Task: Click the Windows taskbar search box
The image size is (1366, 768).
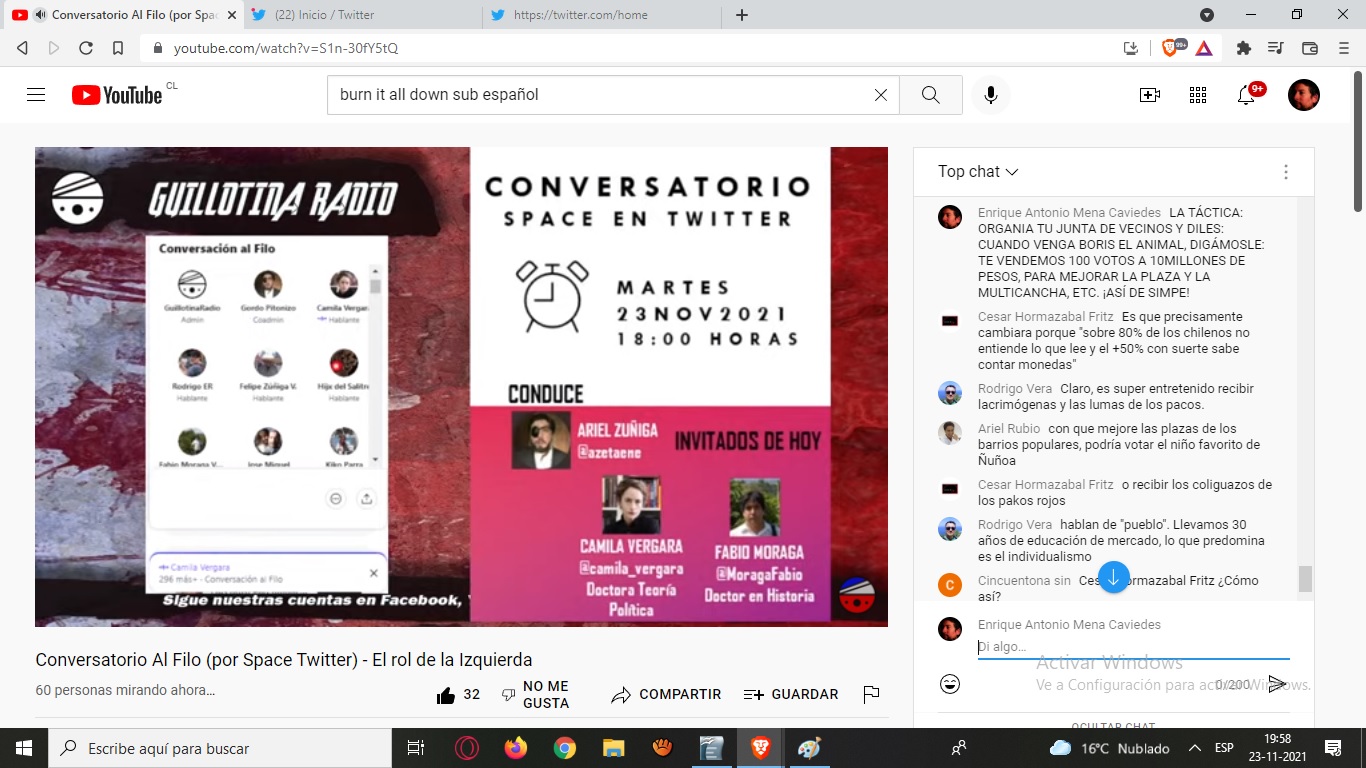Action: click(x=220, y=748)
